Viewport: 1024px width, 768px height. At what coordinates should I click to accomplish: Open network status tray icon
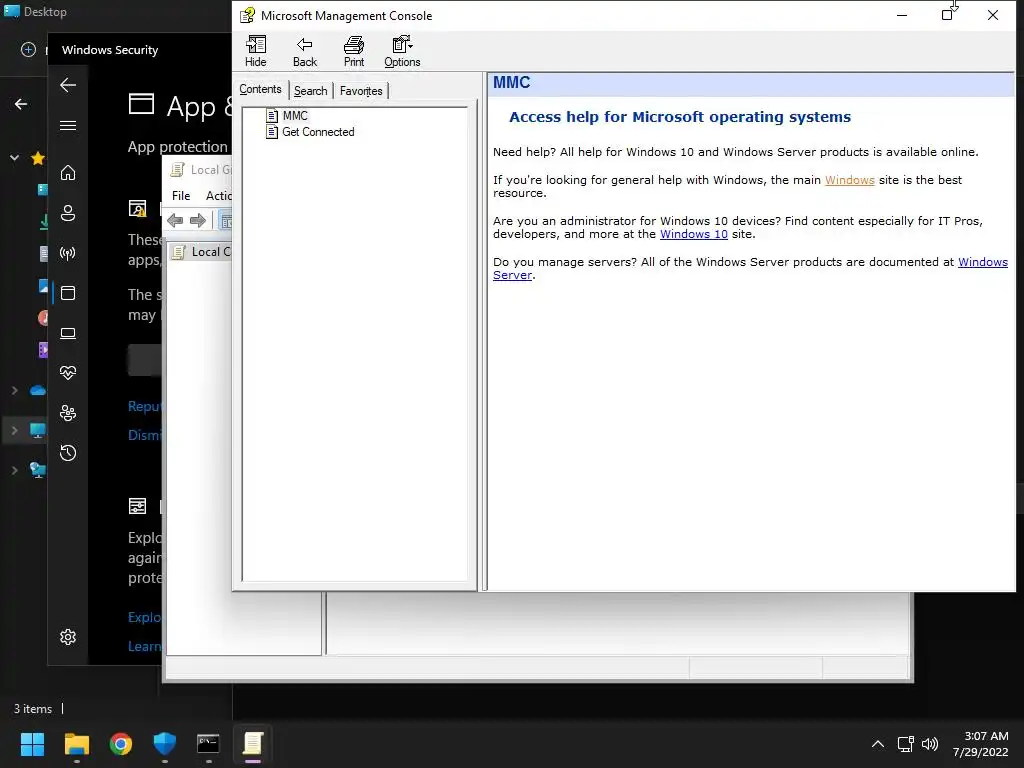coord(905,744)
